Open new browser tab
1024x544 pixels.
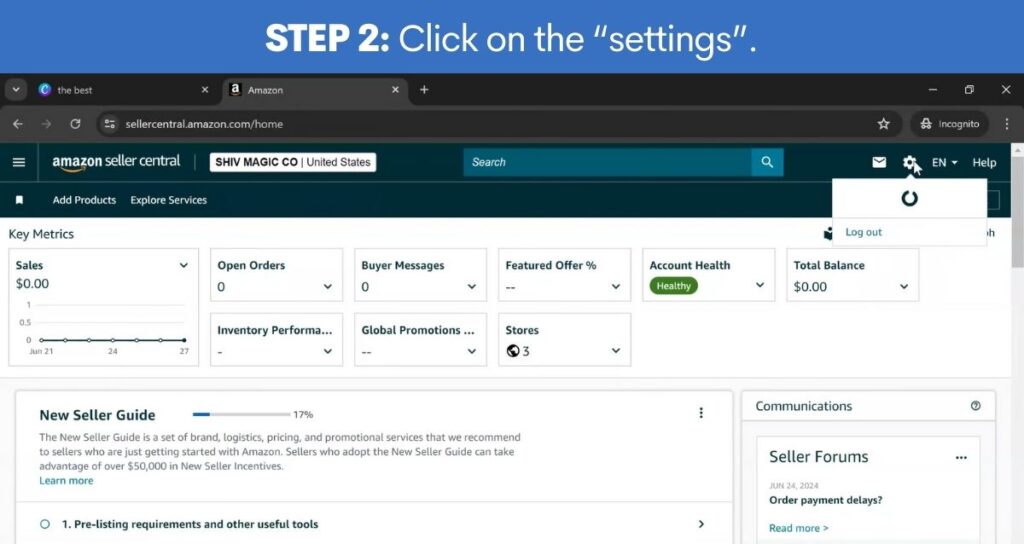tap(424, 89)
